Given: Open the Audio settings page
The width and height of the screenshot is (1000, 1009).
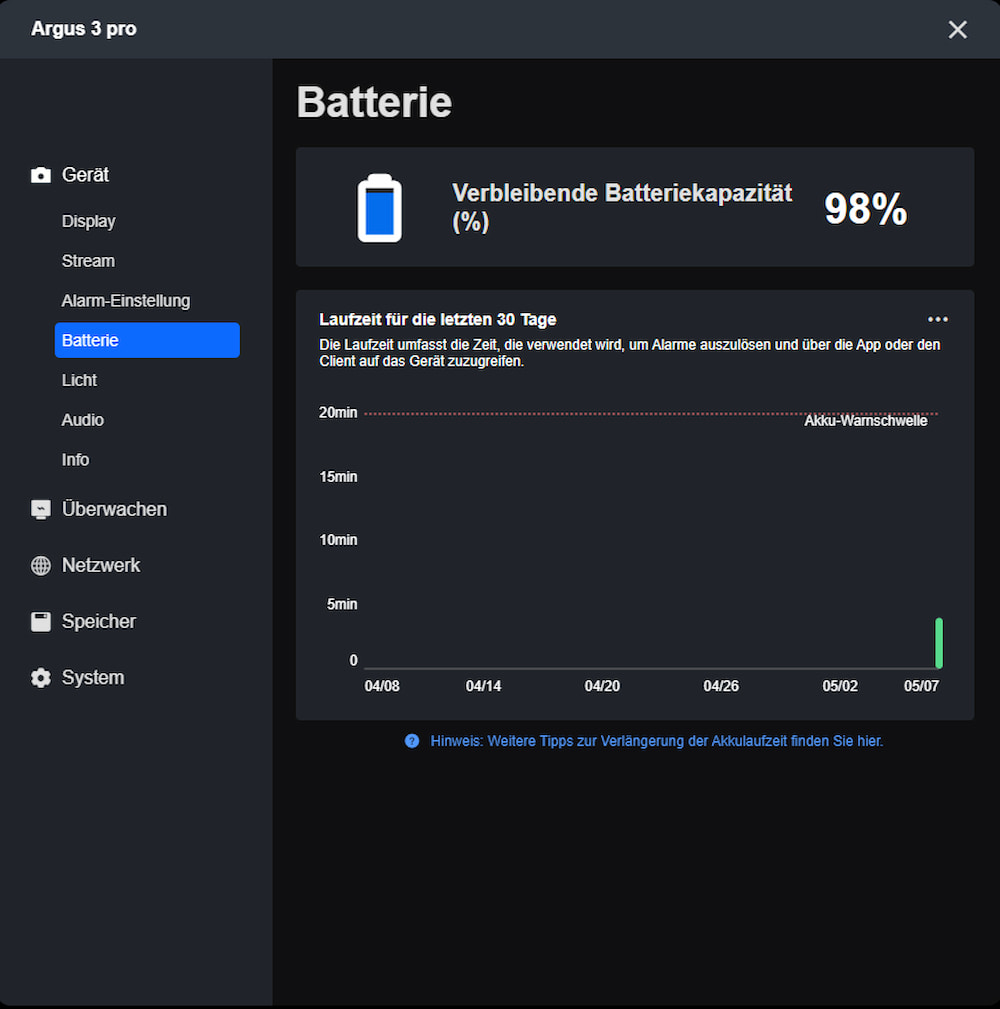Looking at the screenshot, I should [x=82, y=420].
